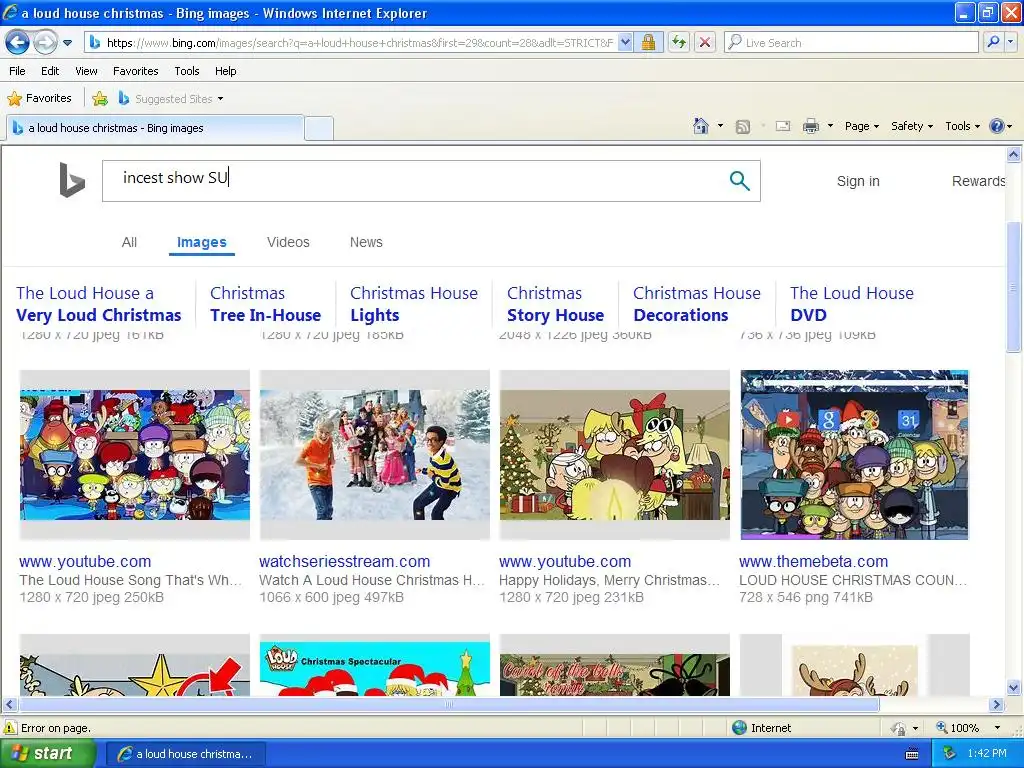1024x768 pixels.
Task: Open the Favorites menu in menu bar
Action: pyautogui.click(x=136, y=71)
